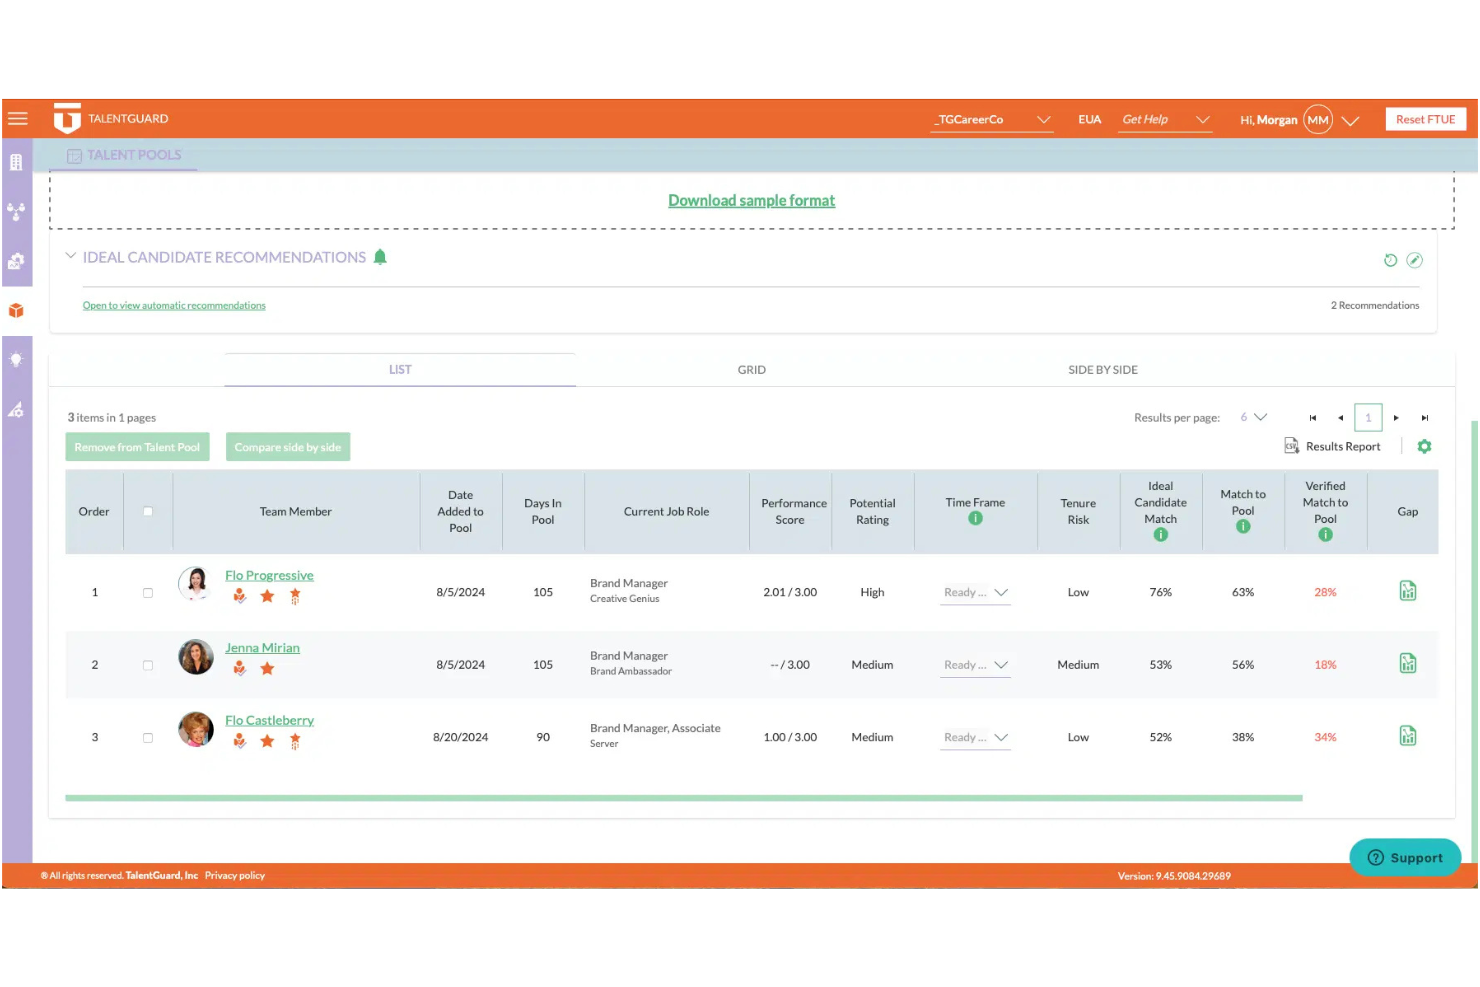
Task: Open automatic recommendations via the link
Action: 174,305
